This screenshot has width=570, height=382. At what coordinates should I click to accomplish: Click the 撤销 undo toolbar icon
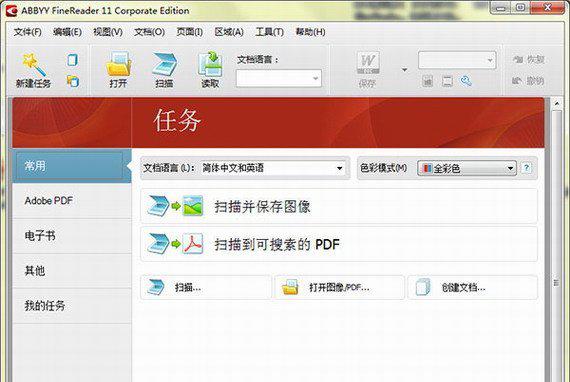coord(528,81)
